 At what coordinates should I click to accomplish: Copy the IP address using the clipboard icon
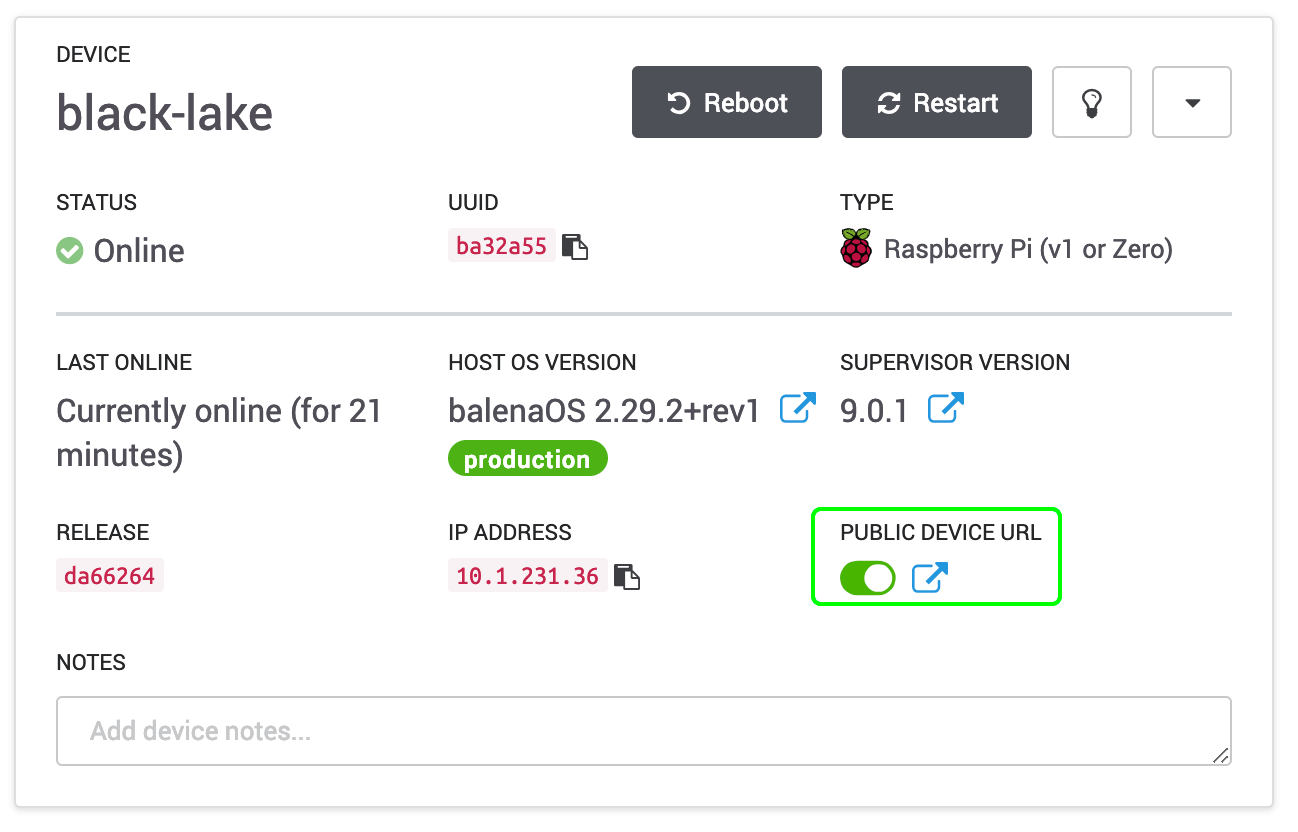click(x=626, y=577)
